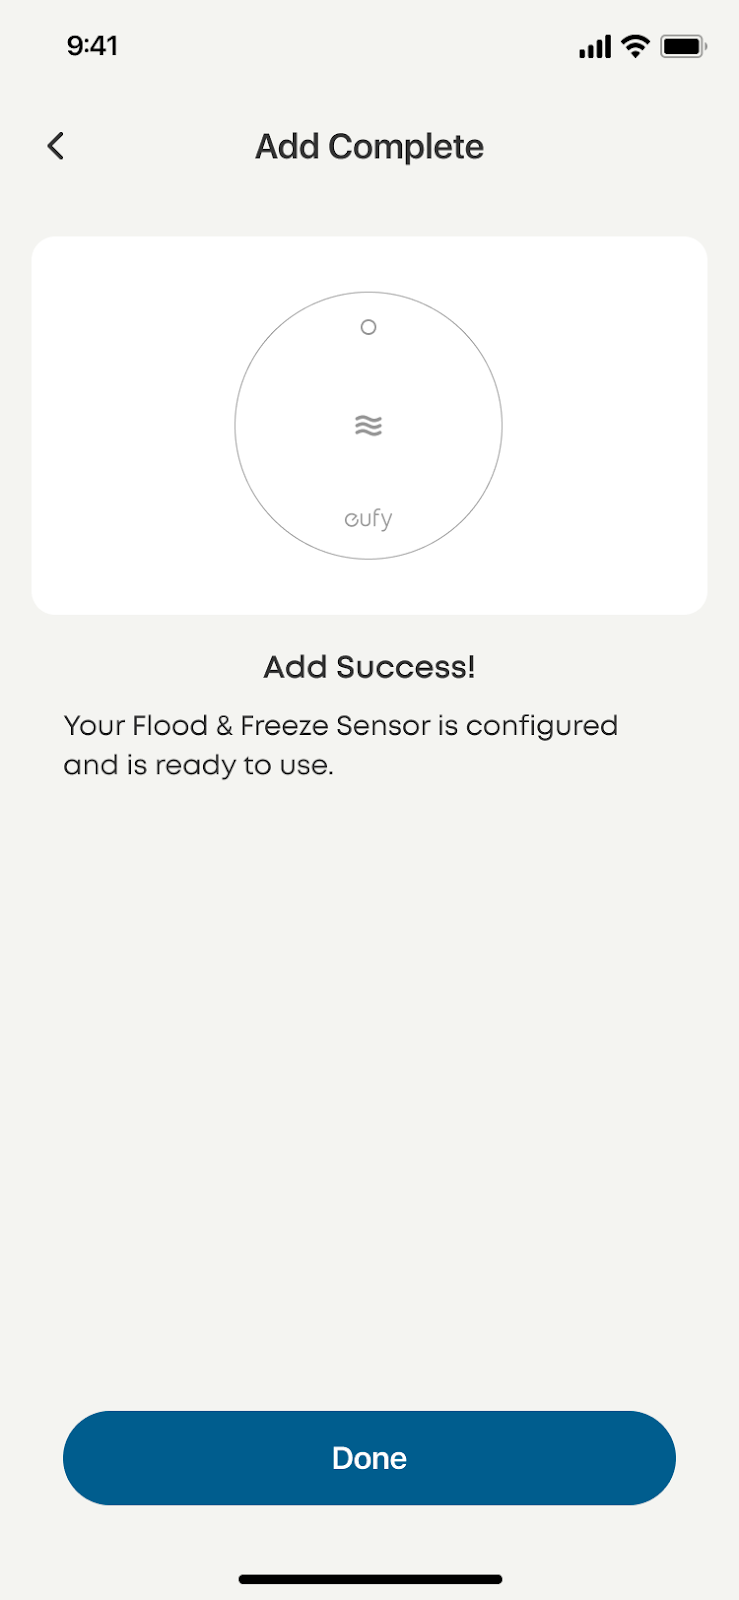
Task: Tap the home indicator bar below Done
Action: coord(369,1580)
